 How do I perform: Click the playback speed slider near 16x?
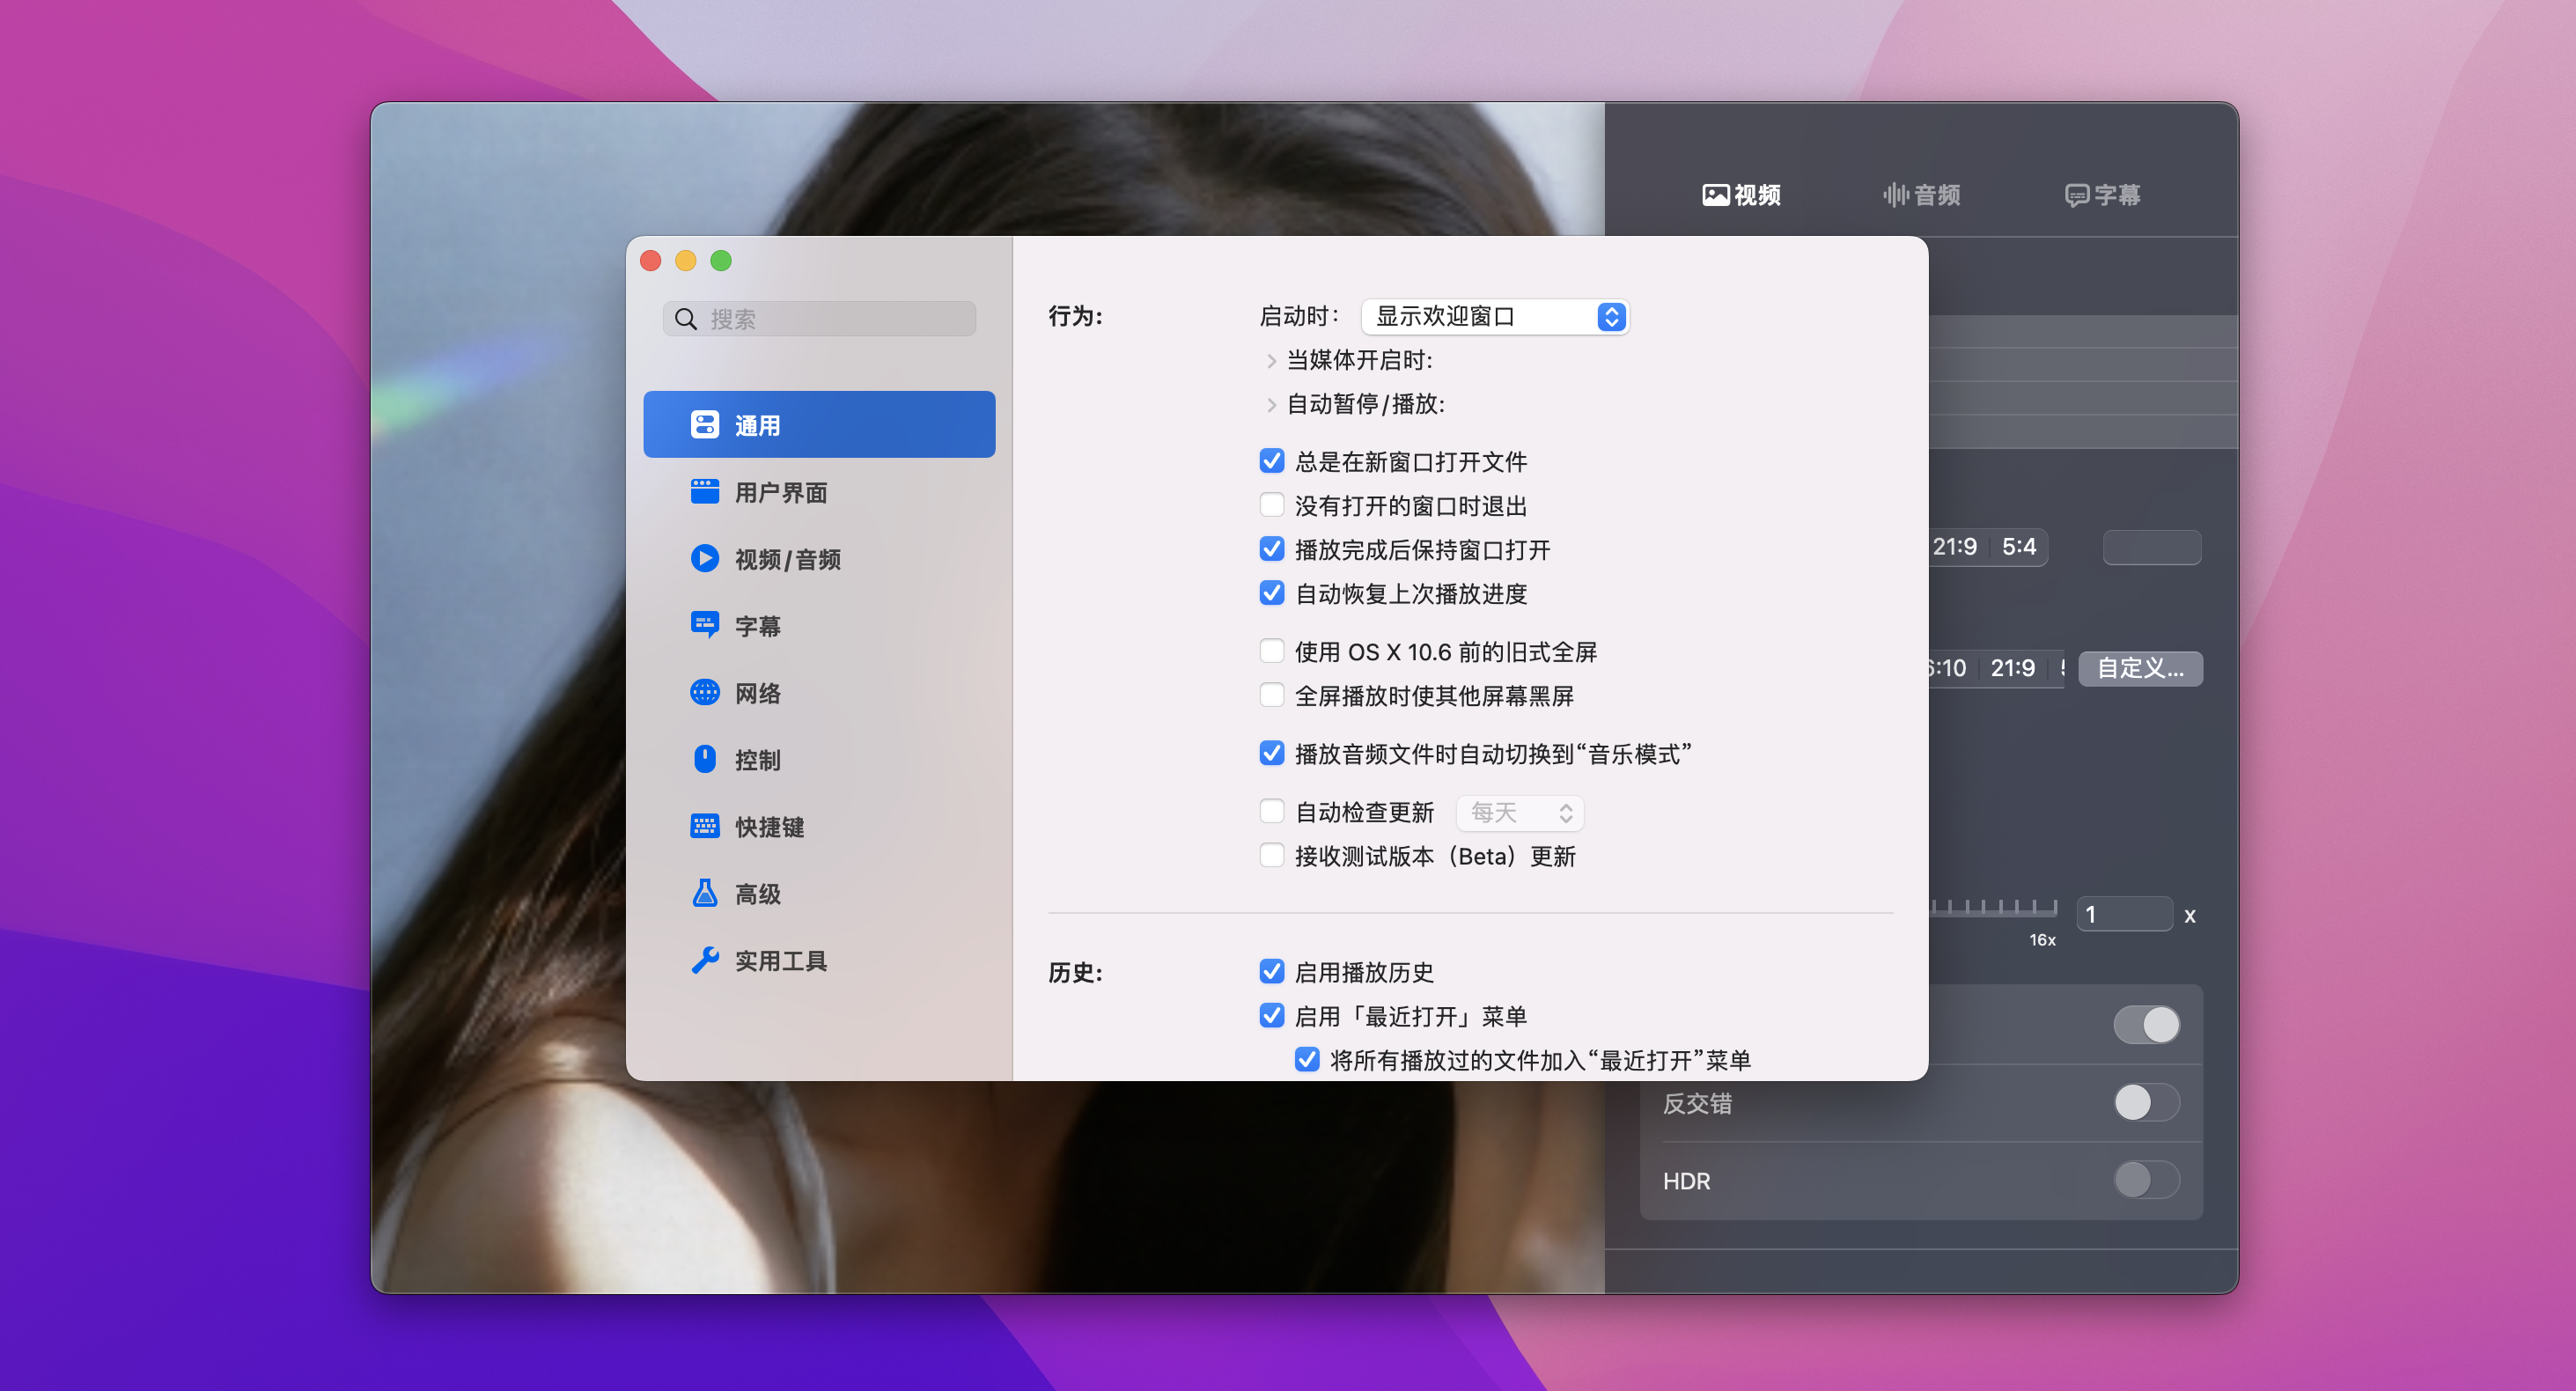coord(1995,908)
